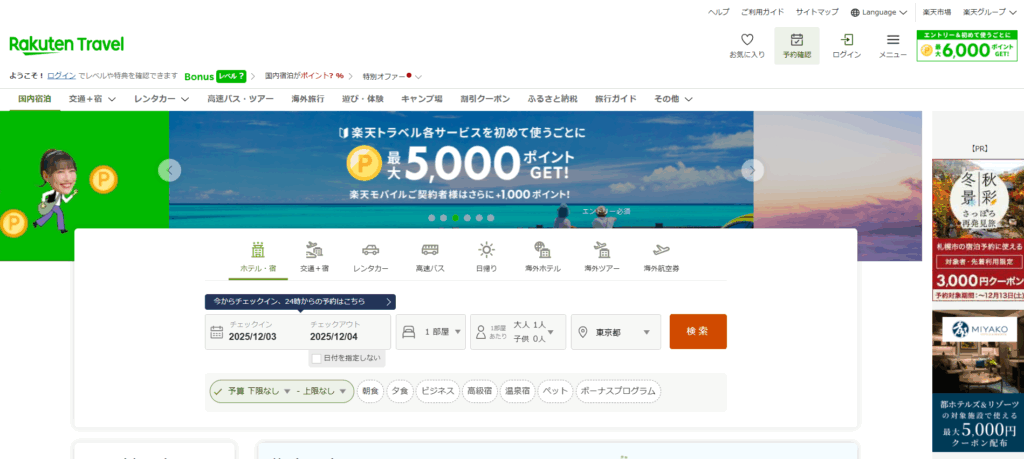Check the 日付を指定しない checkbox
The height and width of the screenshot is (459, 1024).
click(316, 358)
